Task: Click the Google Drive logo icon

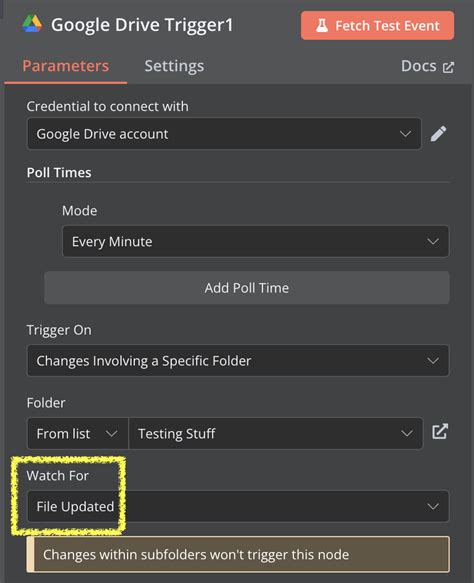Action: point(32,24)
